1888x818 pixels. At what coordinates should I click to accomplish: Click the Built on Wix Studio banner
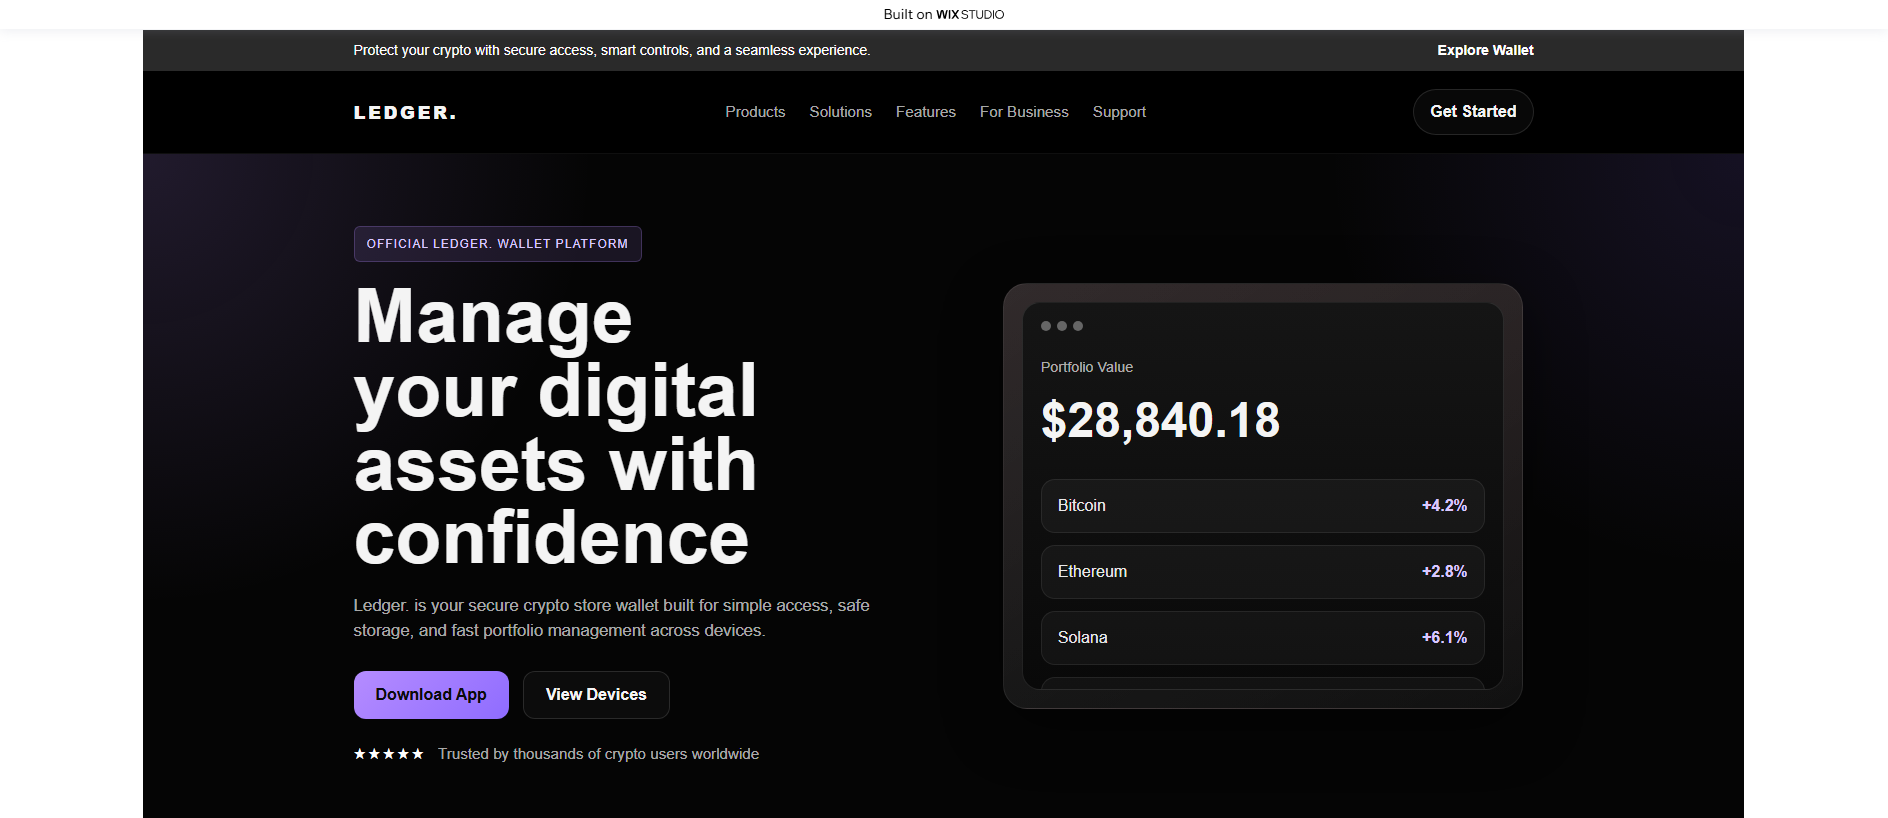pyautogui.click(x=944, y=14)
